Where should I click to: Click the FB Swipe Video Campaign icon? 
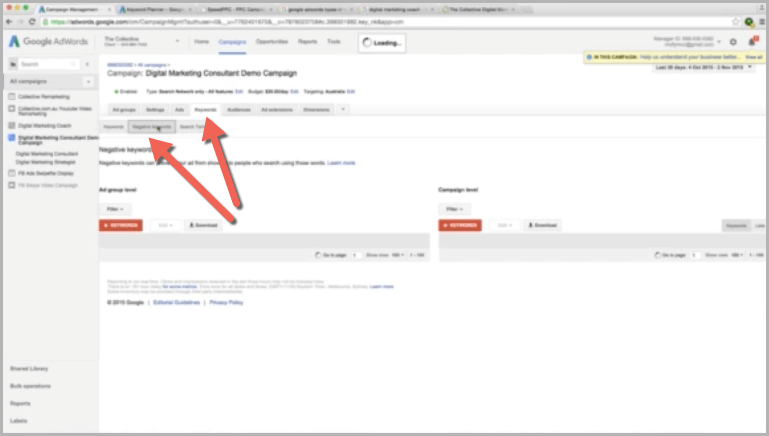(x=12, y=185)
